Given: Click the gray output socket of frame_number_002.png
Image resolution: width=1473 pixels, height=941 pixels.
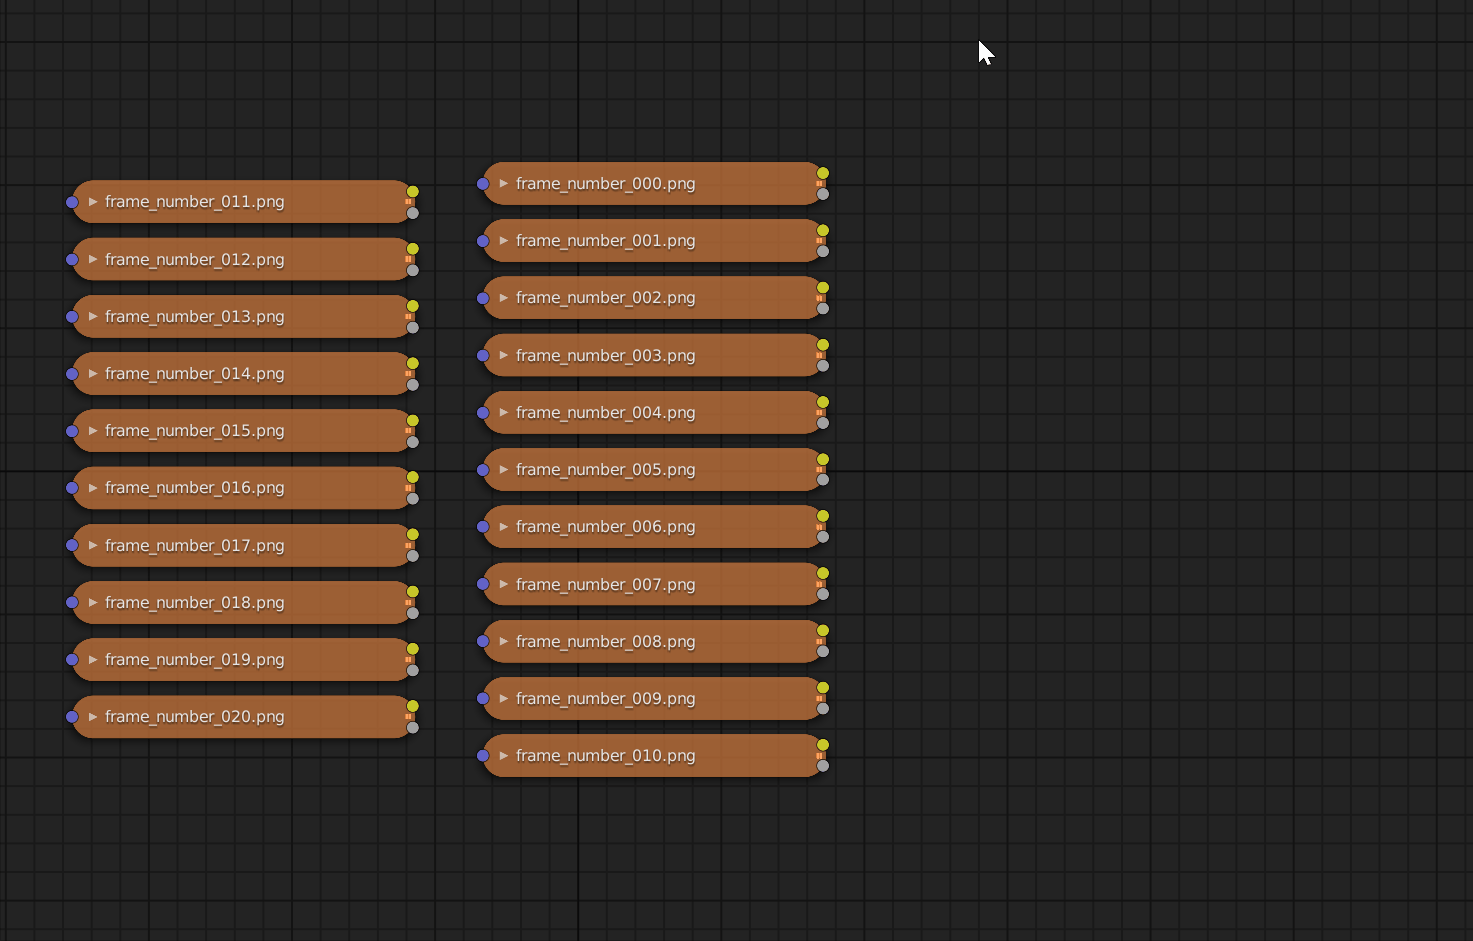Looking at the screenshot, I should 823,309.
